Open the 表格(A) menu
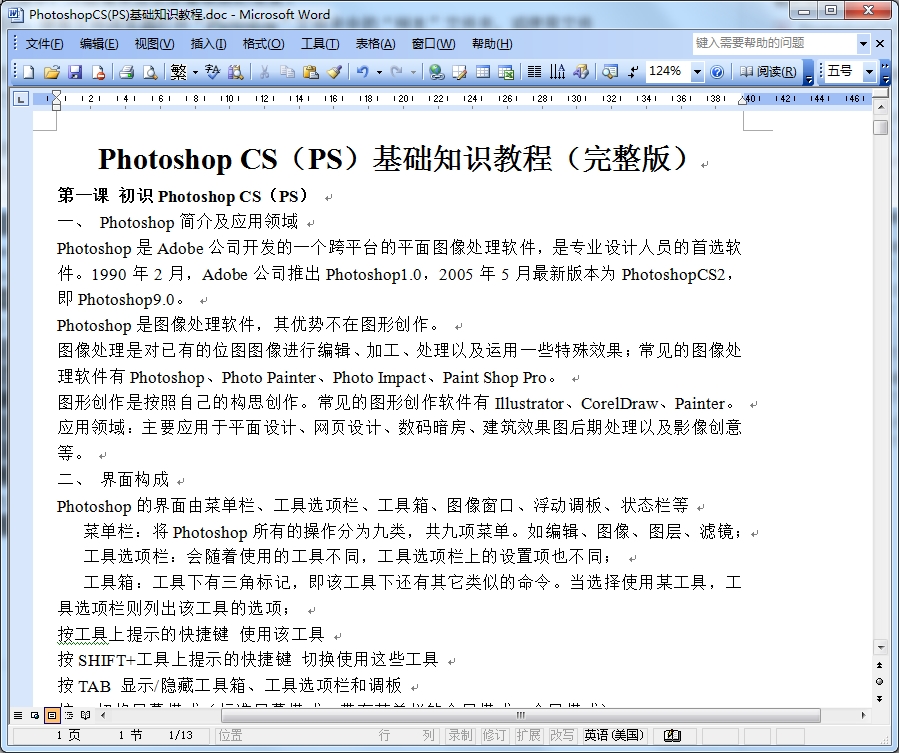The image size is (899, 753). (x=376, y=44)
